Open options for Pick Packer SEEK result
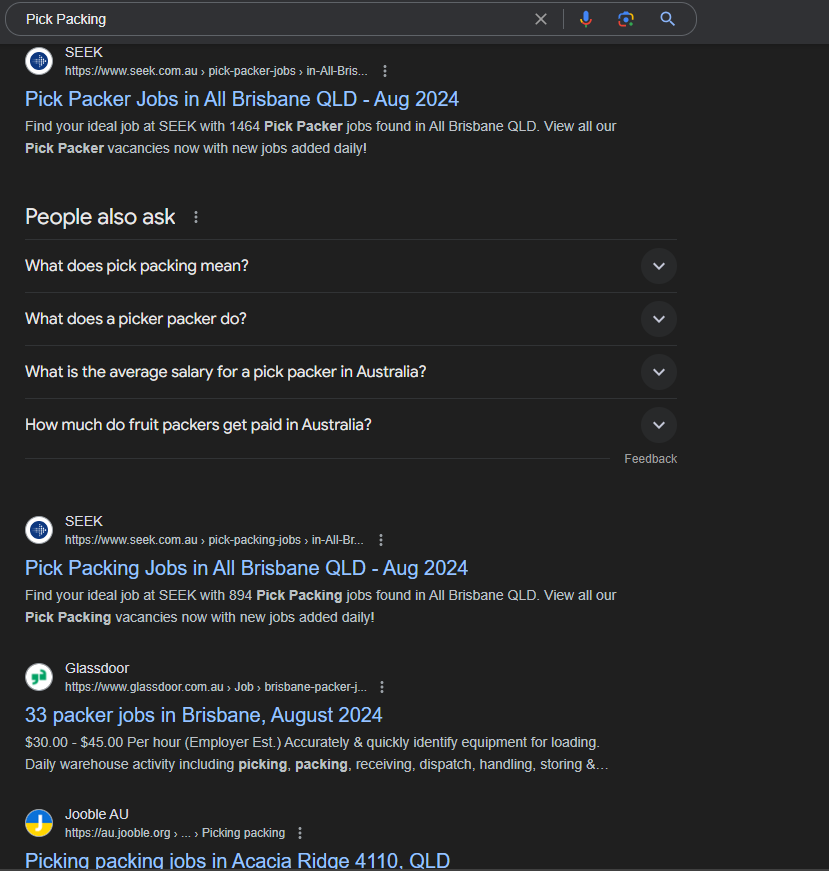The height and width of the screenshot is (871, 829). pos(385,71)
